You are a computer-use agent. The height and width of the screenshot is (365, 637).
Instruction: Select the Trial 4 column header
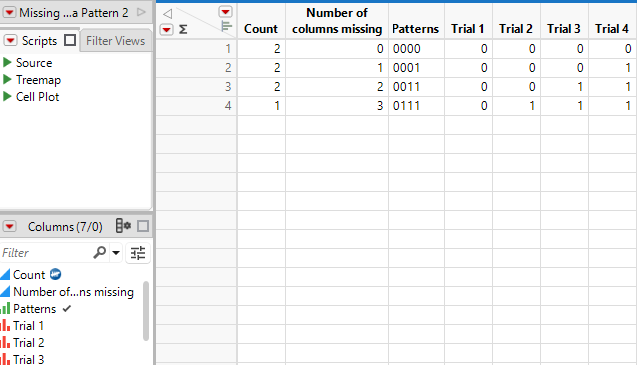[611, 29]
